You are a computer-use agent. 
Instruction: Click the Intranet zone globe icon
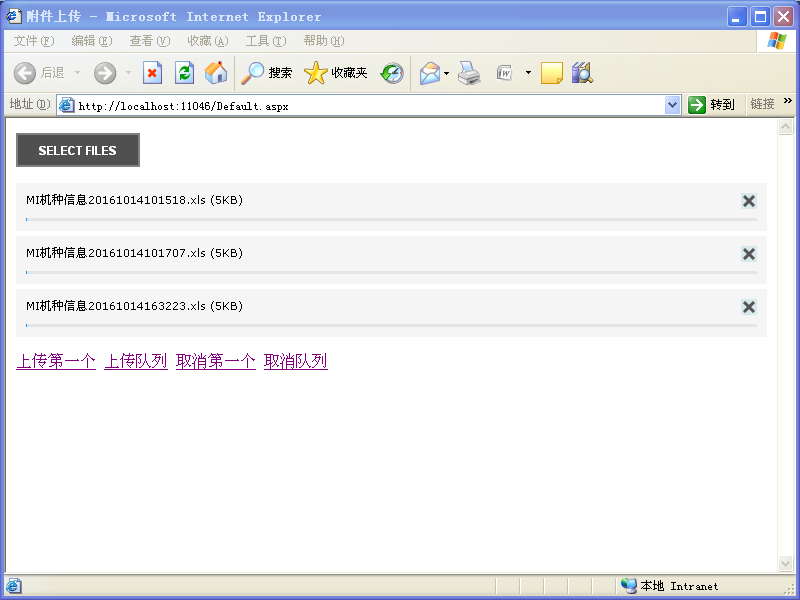629,586
